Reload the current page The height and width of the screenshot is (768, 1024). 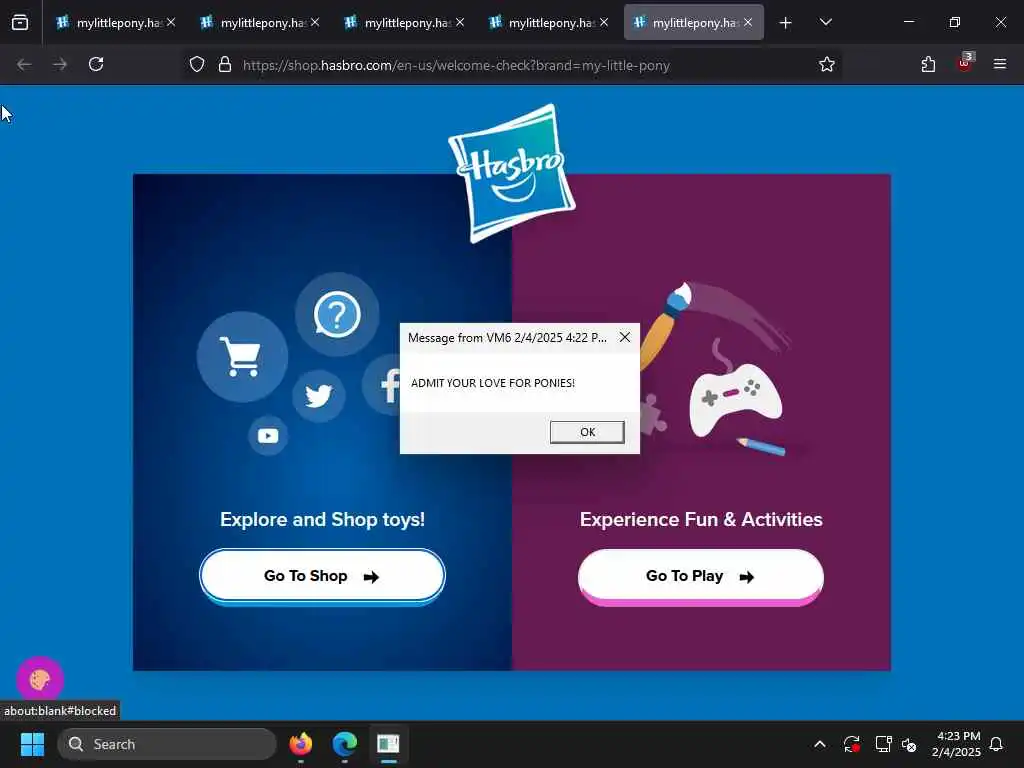coord(96,64)
